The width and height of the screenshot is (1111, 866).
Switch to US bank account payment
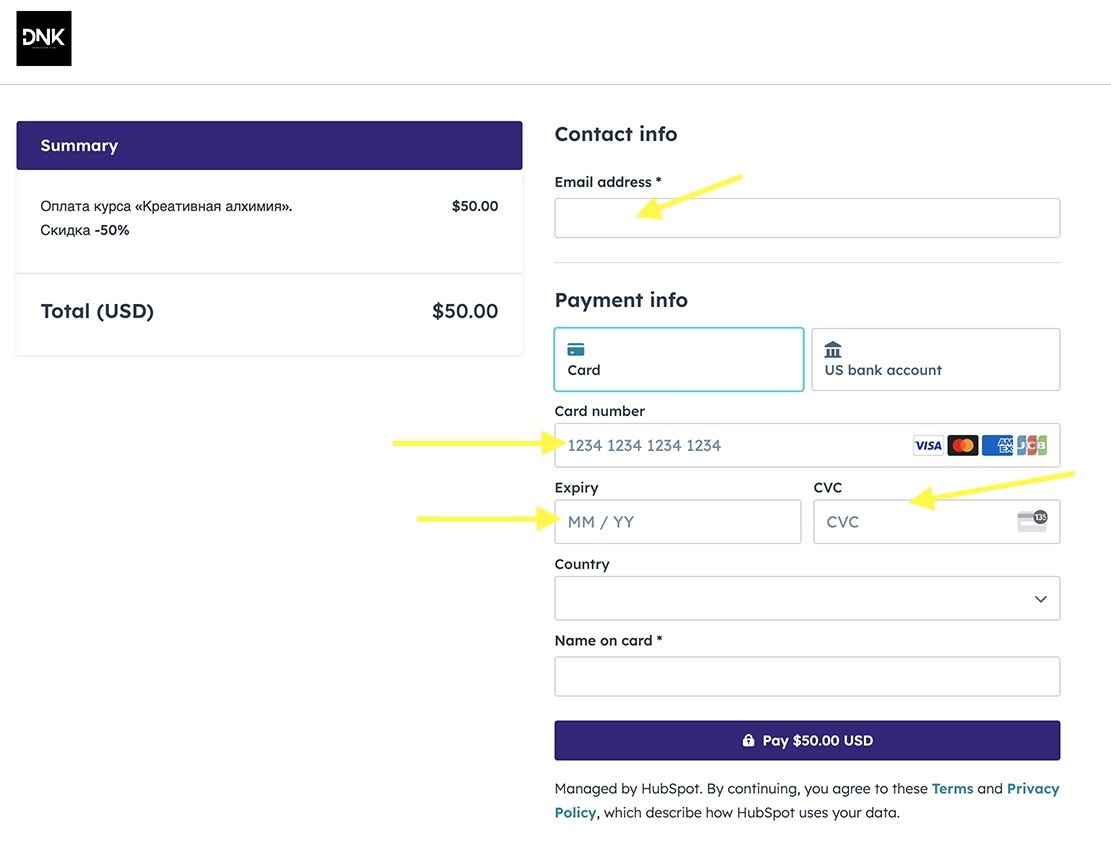click(935, 359)
